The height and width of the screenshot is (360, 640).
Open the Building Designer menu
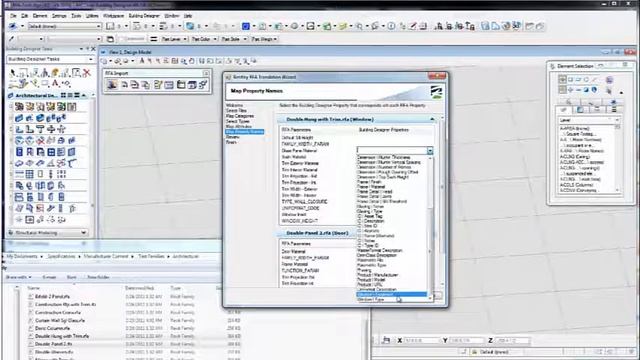pyautogui.click(x=144, y=16)
